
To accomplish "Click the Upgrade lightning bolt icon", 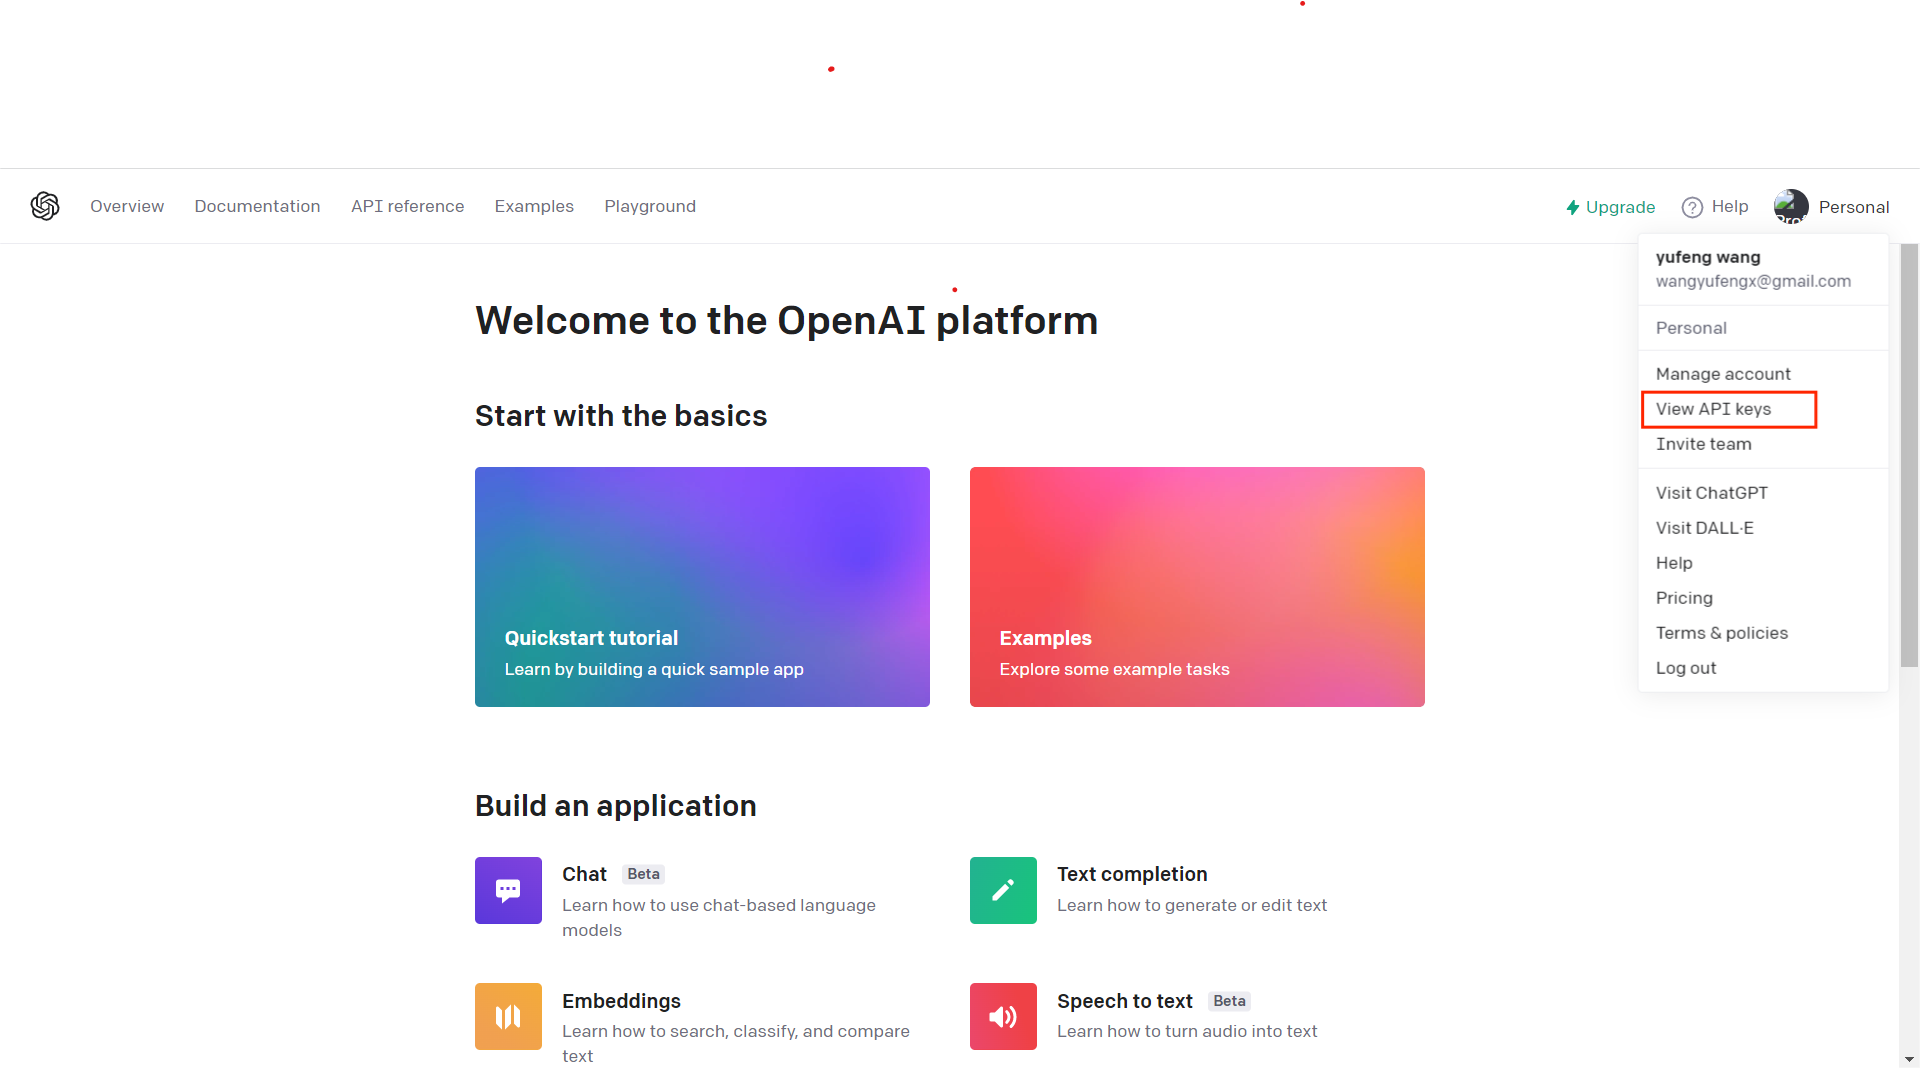I will pyautogui.click(x=1573, y=207).
